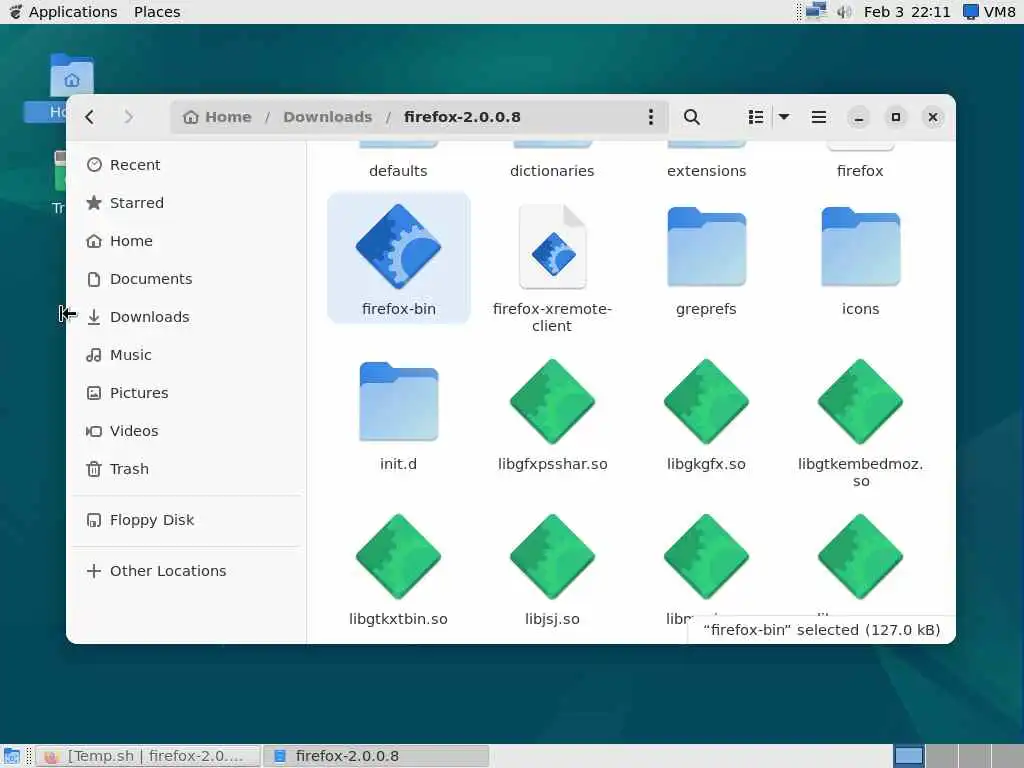This screenshot has width=1024, height=768.
Task: Open Starred in the sidebar
Action: pyautogui.click(x=187, y=202)
